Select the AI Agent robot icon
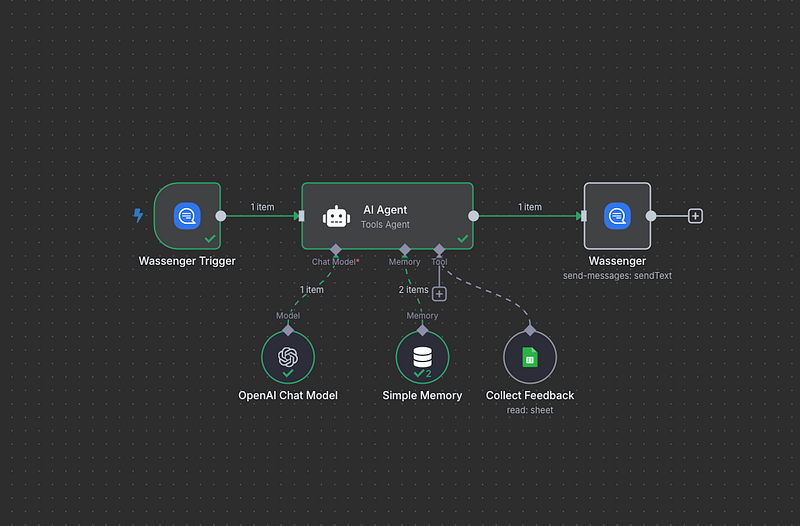Screen dimensions: 800x526 click(x=336, y=216)
